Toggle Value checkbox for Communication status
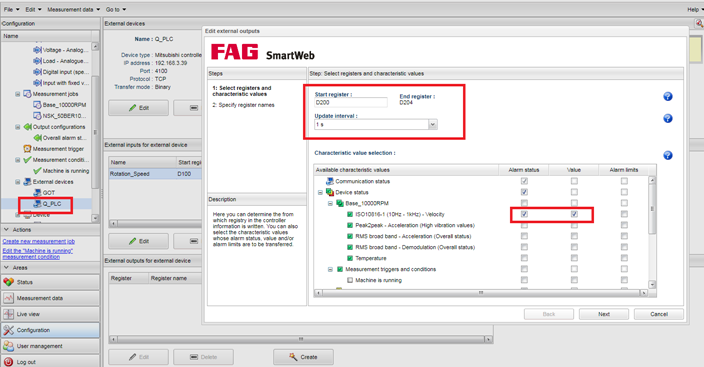The height and width of the screenshot is (367, 704). (x=574, y=181)
